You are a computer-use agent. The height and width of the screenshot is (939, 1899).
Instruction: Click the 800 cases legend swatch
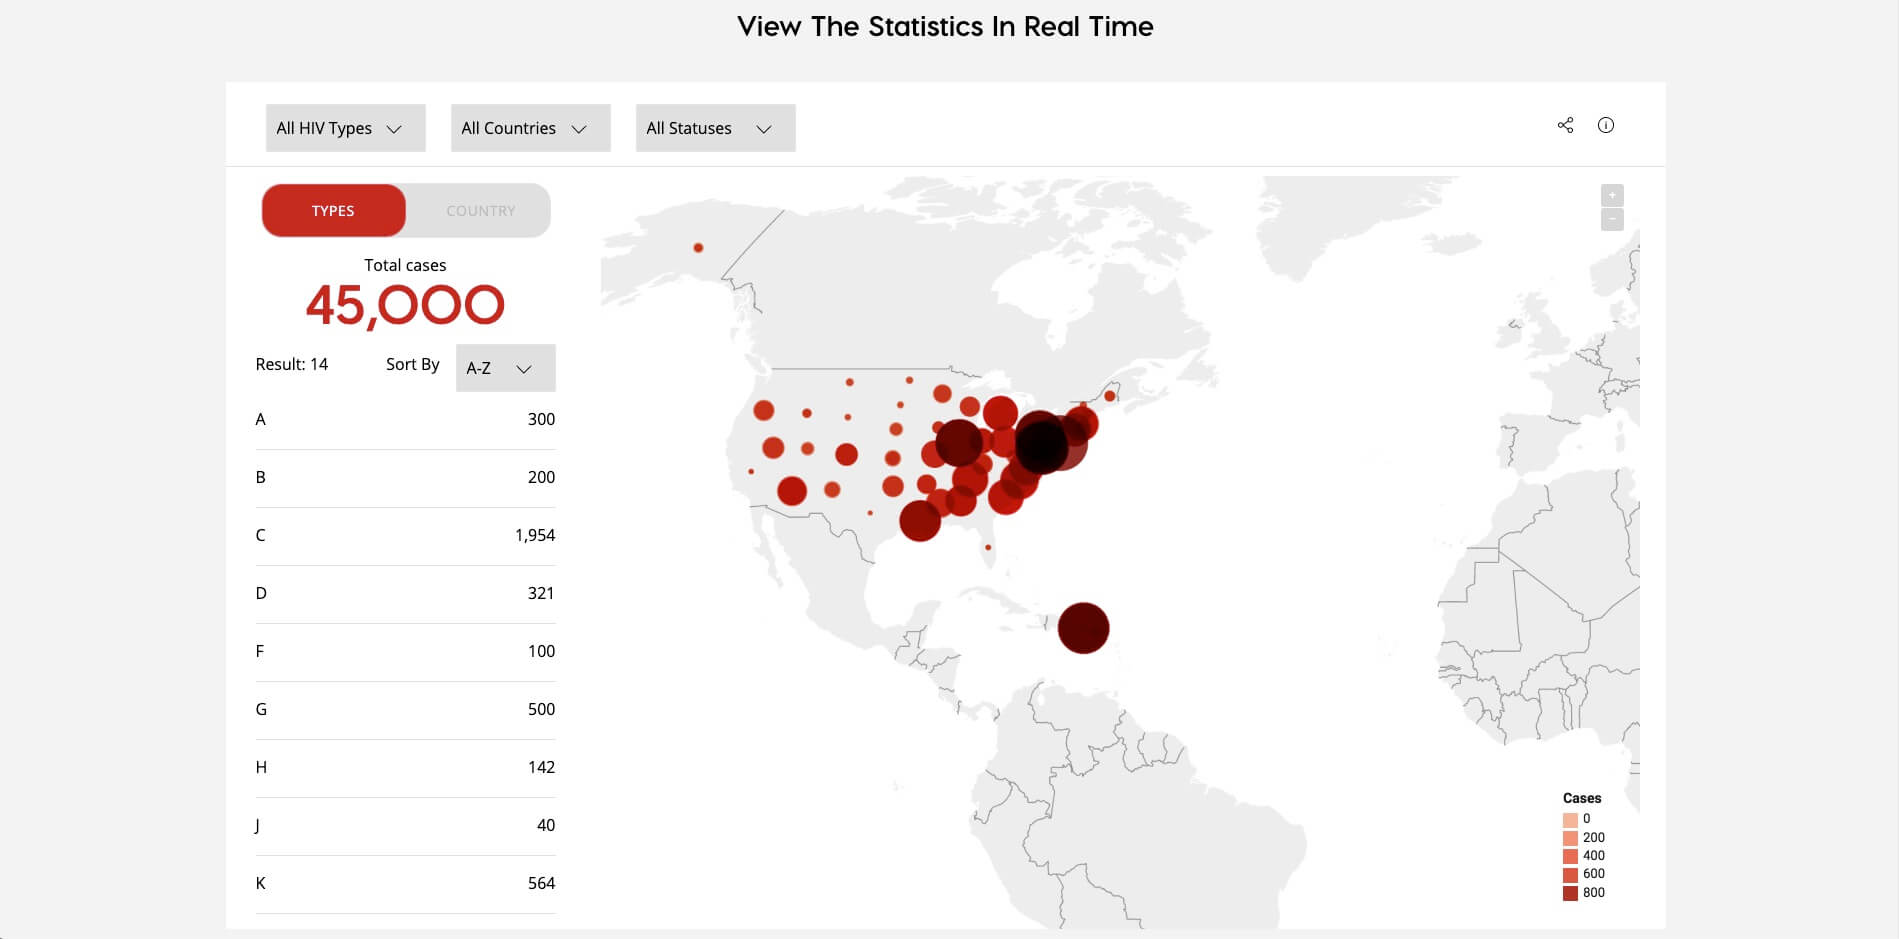coord(1570,893)
